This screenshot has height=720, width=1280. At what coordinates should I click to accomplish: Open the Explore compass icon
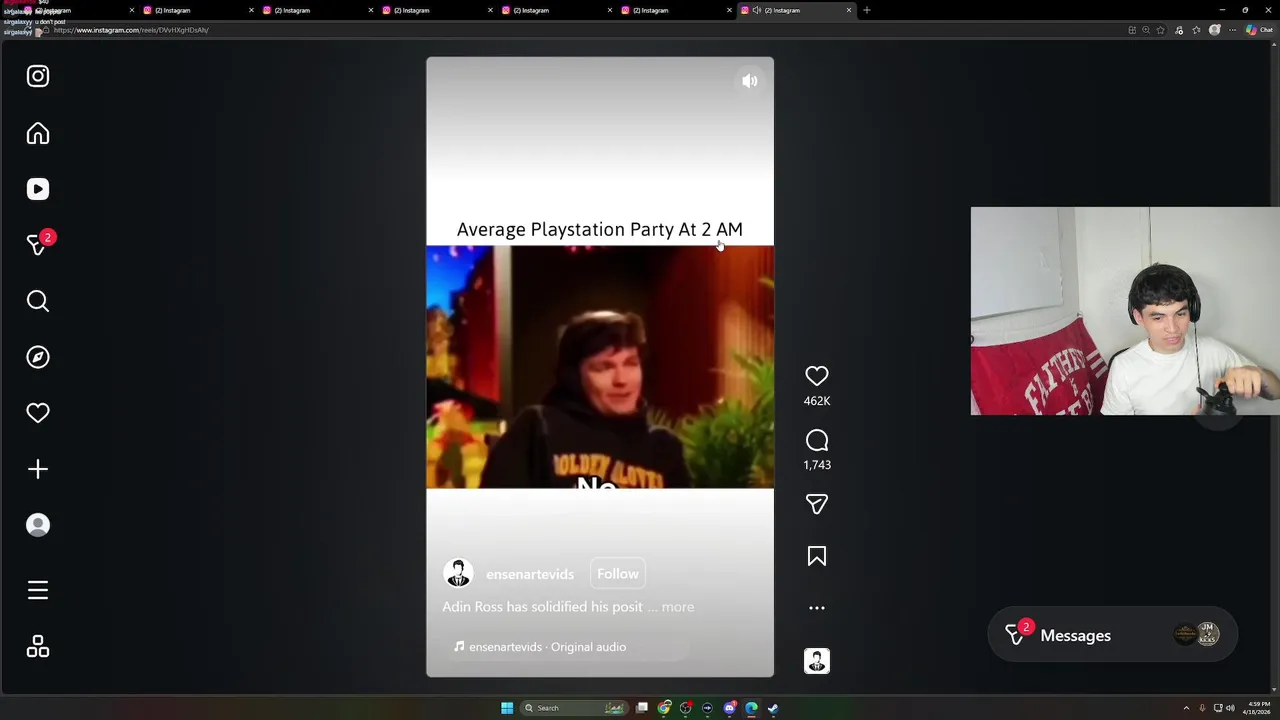[x=38, y=357]
